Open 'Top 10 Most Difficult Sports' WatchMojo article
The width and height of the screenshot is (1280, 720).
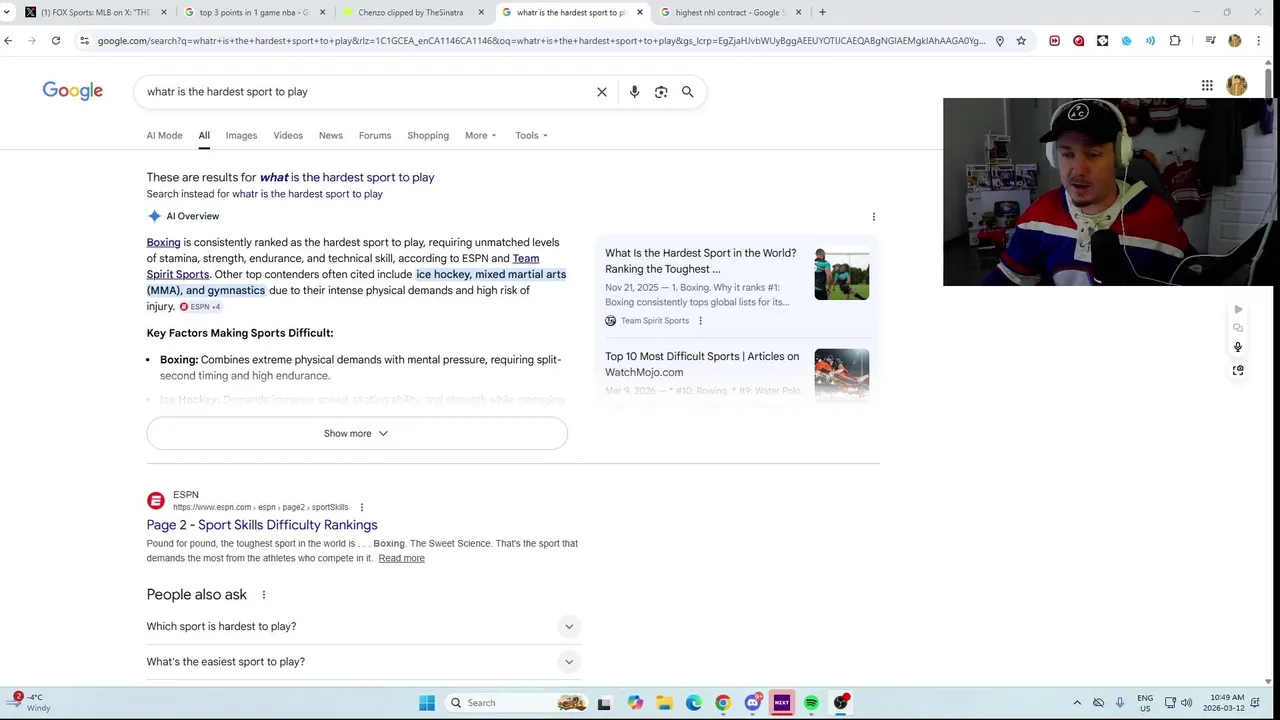point(702,364)
